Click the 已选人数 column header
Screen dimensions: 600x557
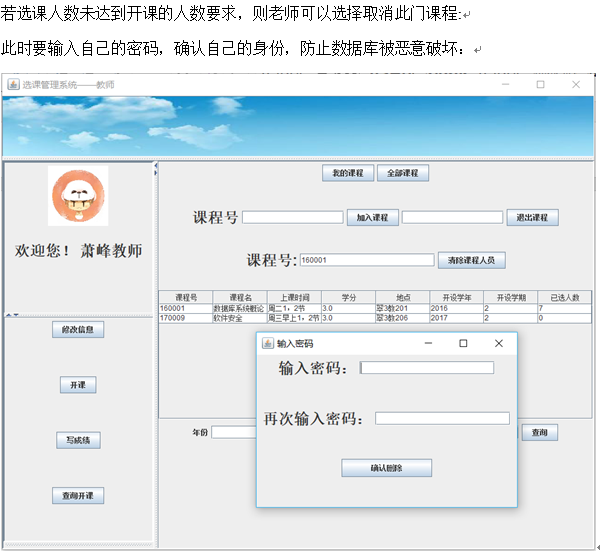[565, 297]
